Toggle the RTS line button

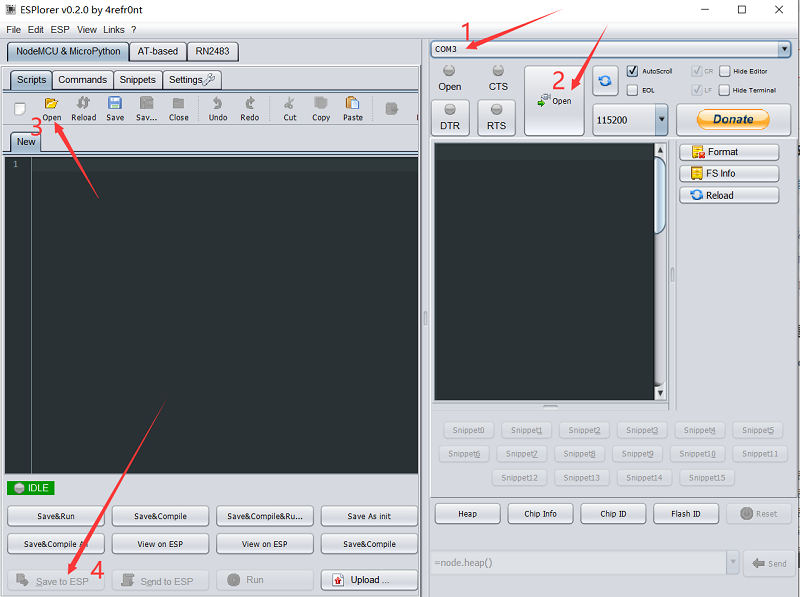tap(496, 118)
